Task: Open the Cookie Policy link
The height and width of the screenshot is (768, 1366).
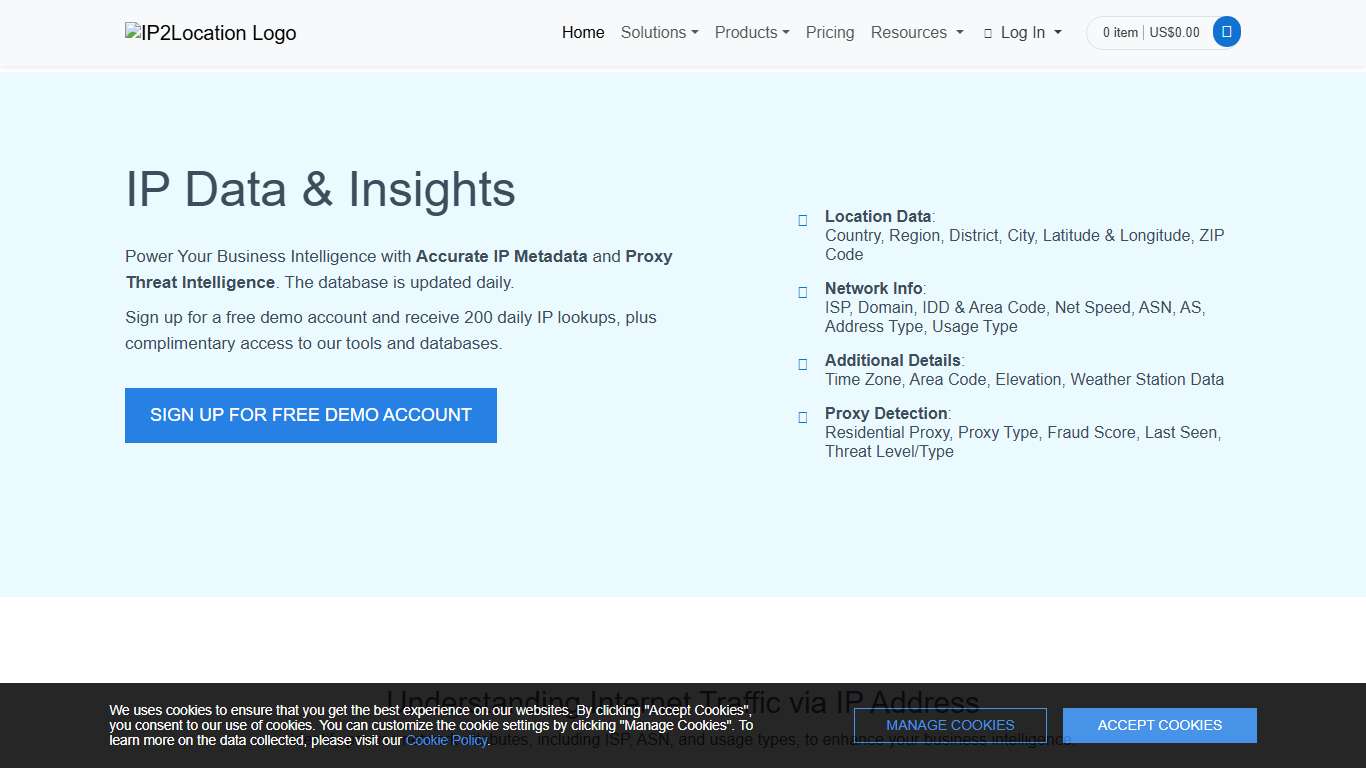Action: [x=446, y=740]
